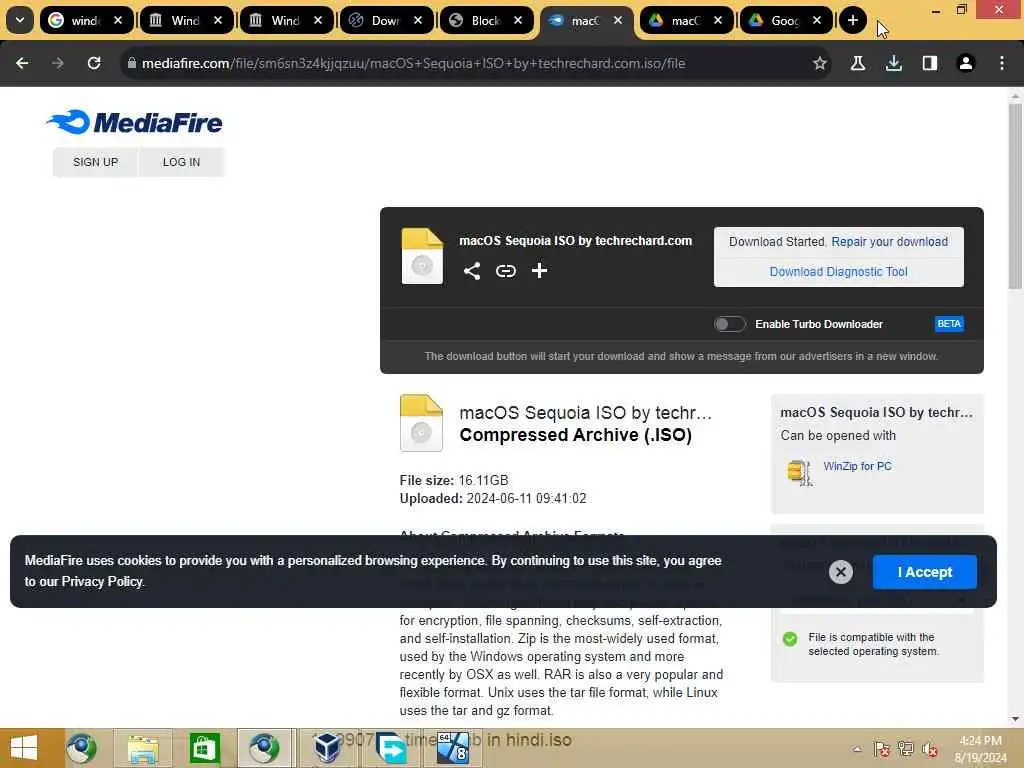Reload the MediaFire page
Image resolution: width=1024 pixels, height=768 pixels.
(94, 63)
